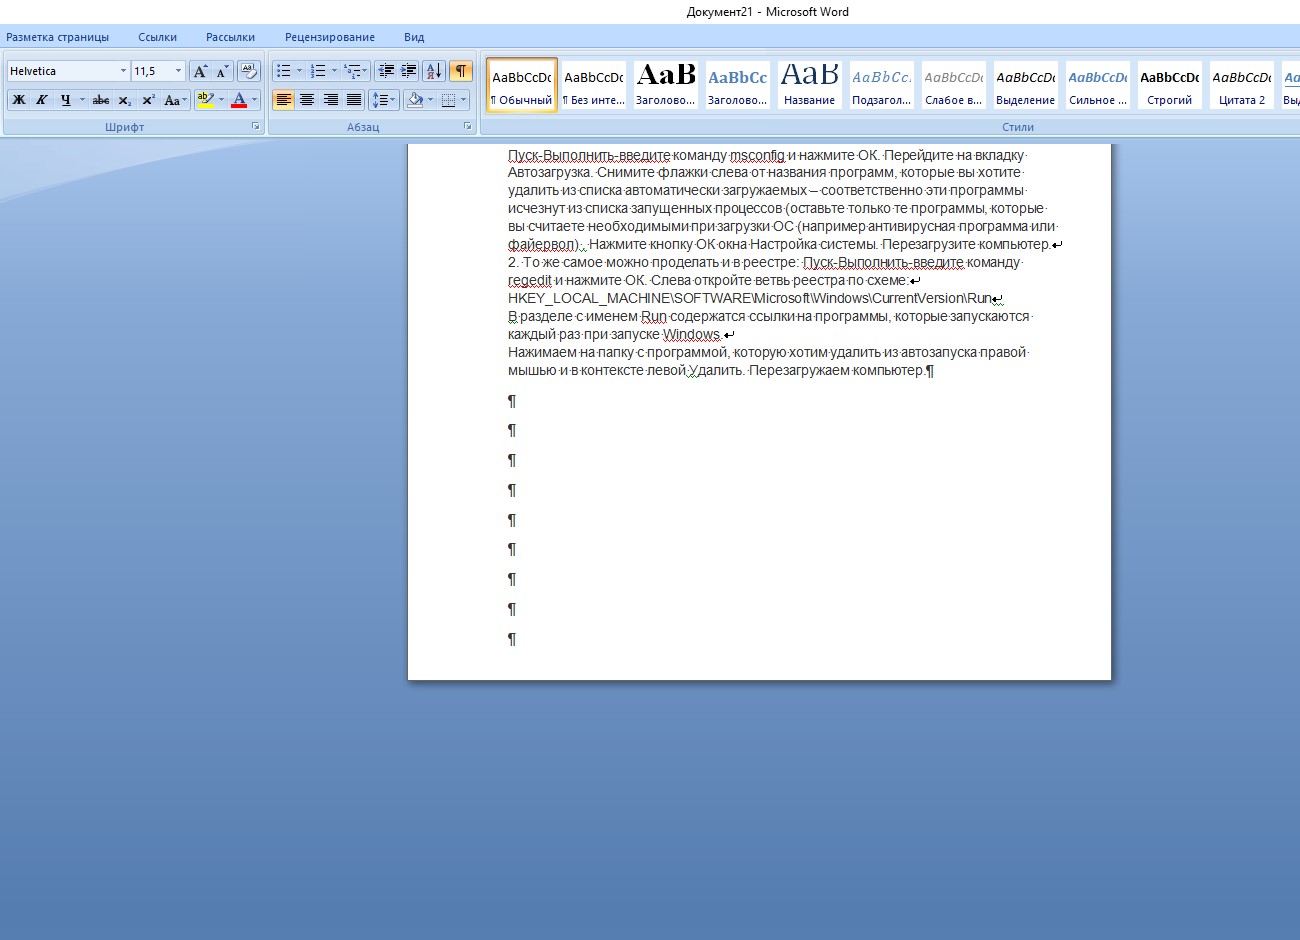
Task: Click the HKEY_LOCAL_MACHINE registry path text
Action: tap(750, 298)
